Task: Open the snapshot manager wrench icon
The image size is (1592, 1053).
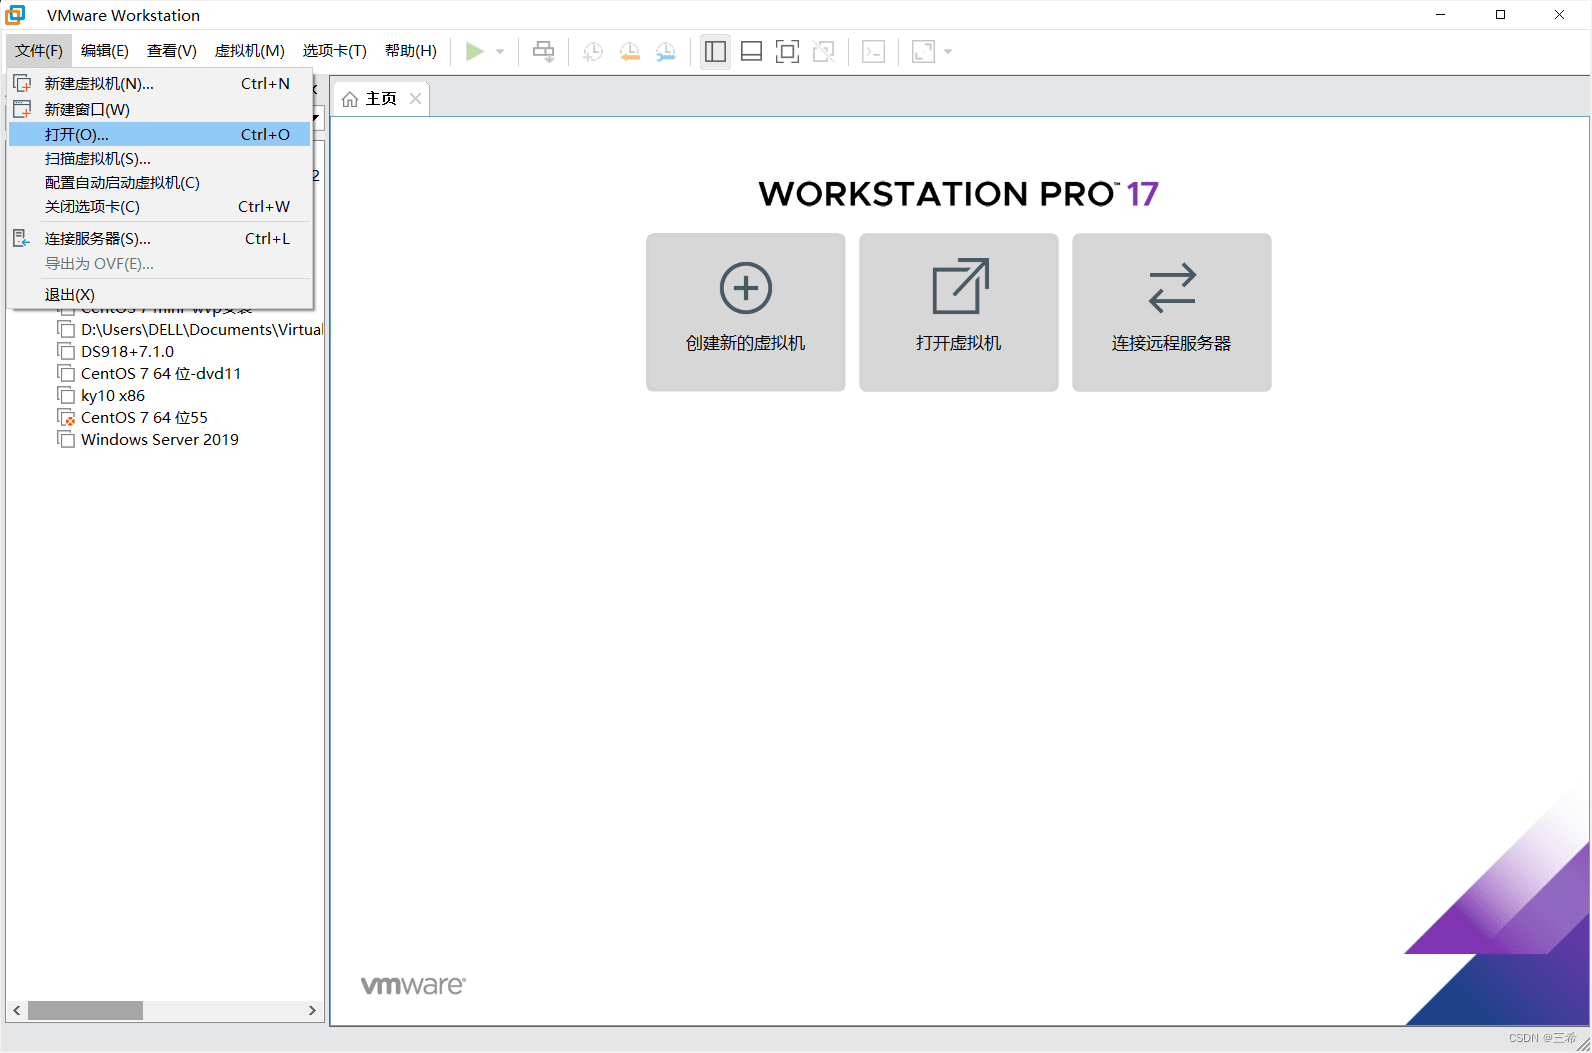Action: pos(665,52)
